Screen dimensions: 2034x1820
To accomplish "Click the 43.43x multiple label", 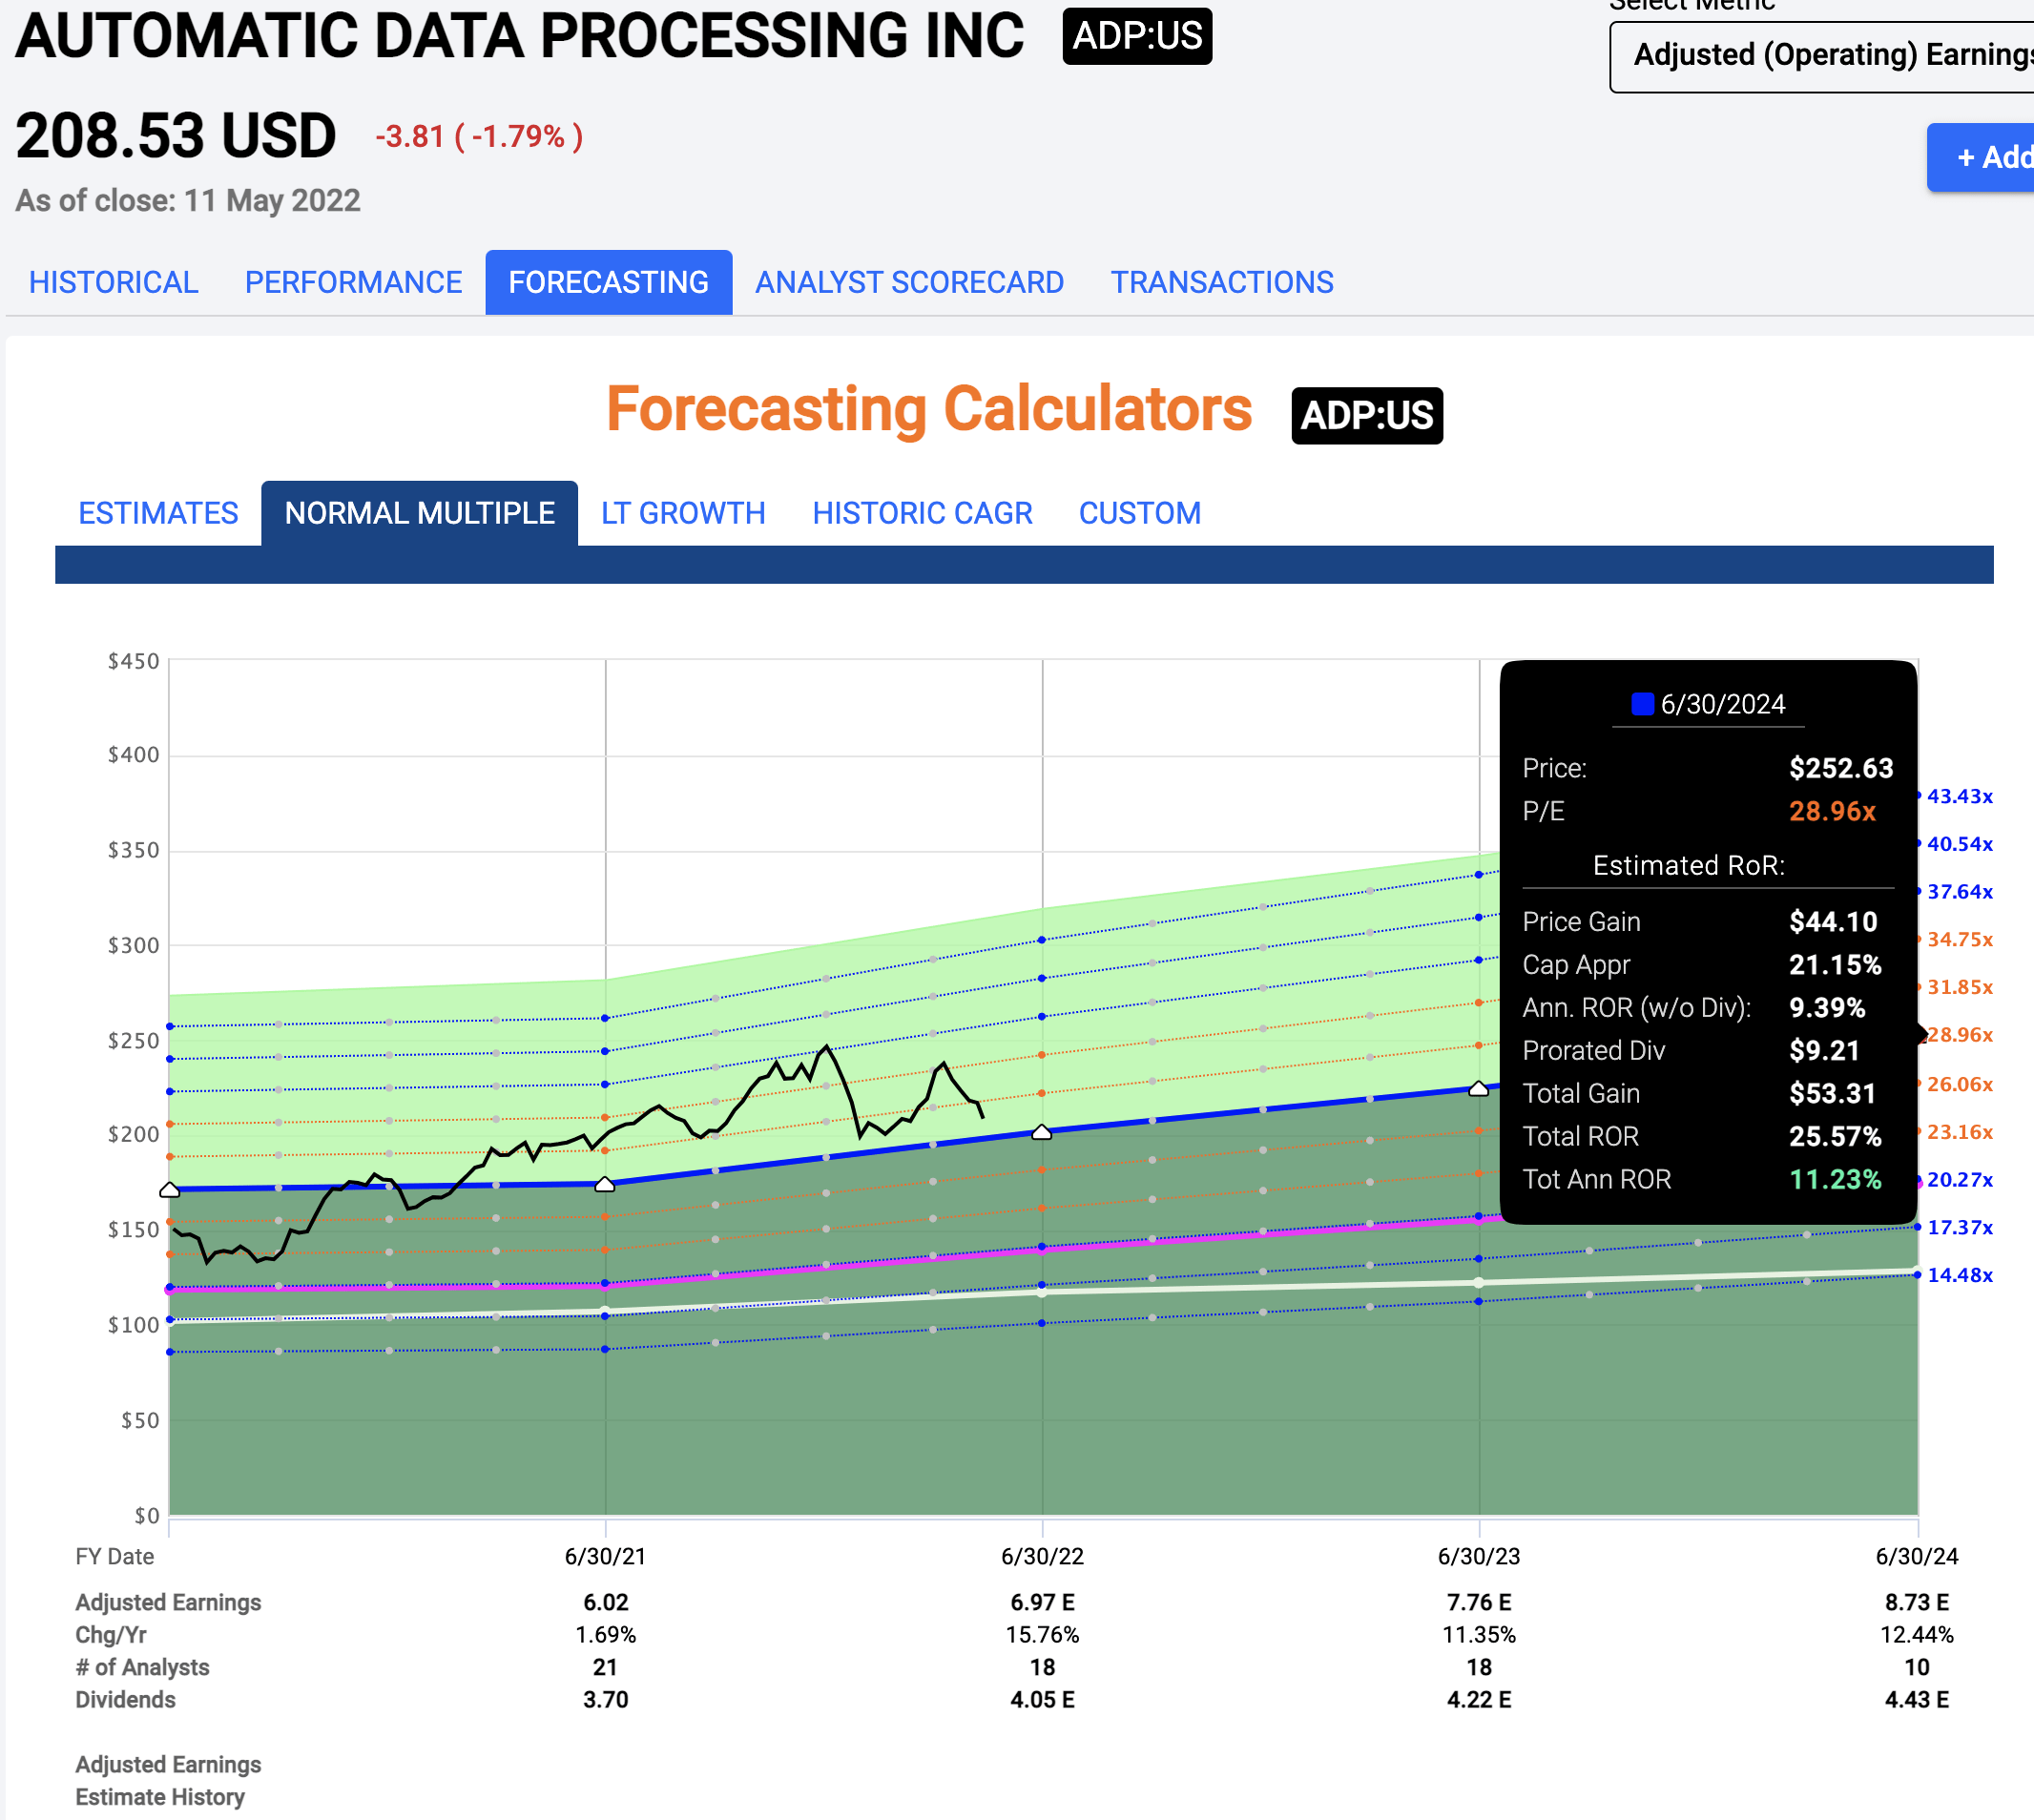I will point(1960,796).
